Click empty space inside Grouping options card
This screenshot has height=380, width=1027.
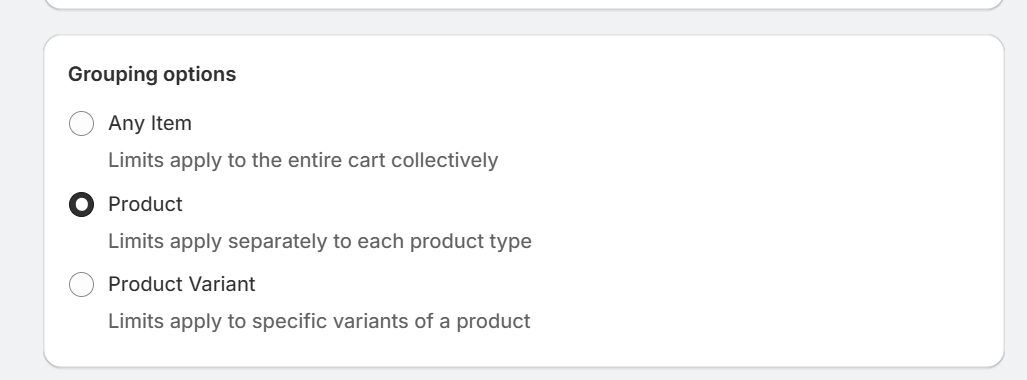click(753, 197)
